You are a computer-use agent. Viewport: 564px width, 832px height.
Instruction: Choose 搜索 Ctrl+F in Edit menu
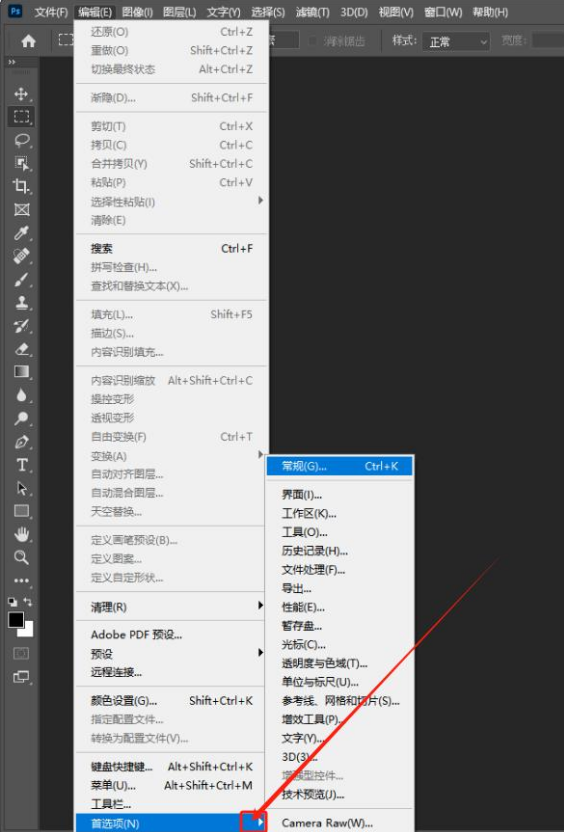171,248
